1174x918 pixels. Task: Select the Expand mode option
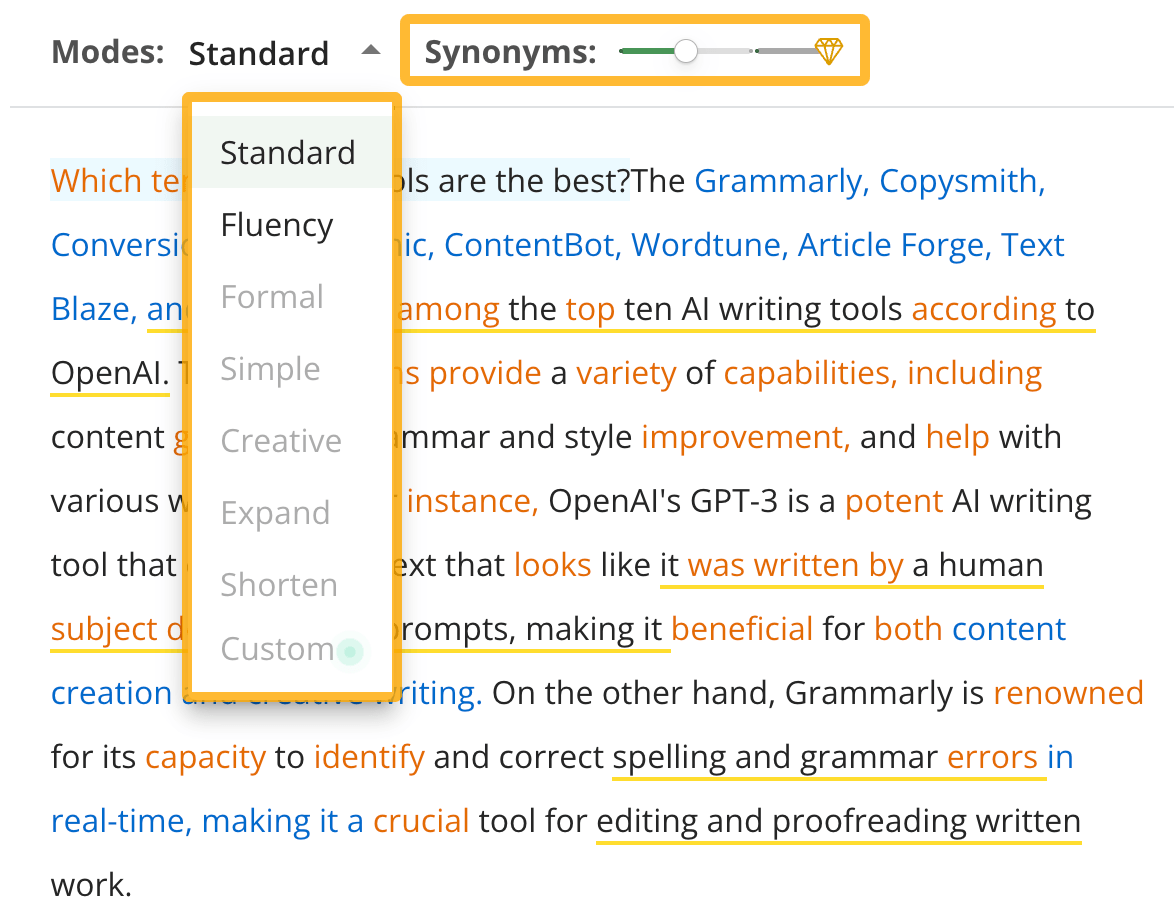click(x=292, y=512)
